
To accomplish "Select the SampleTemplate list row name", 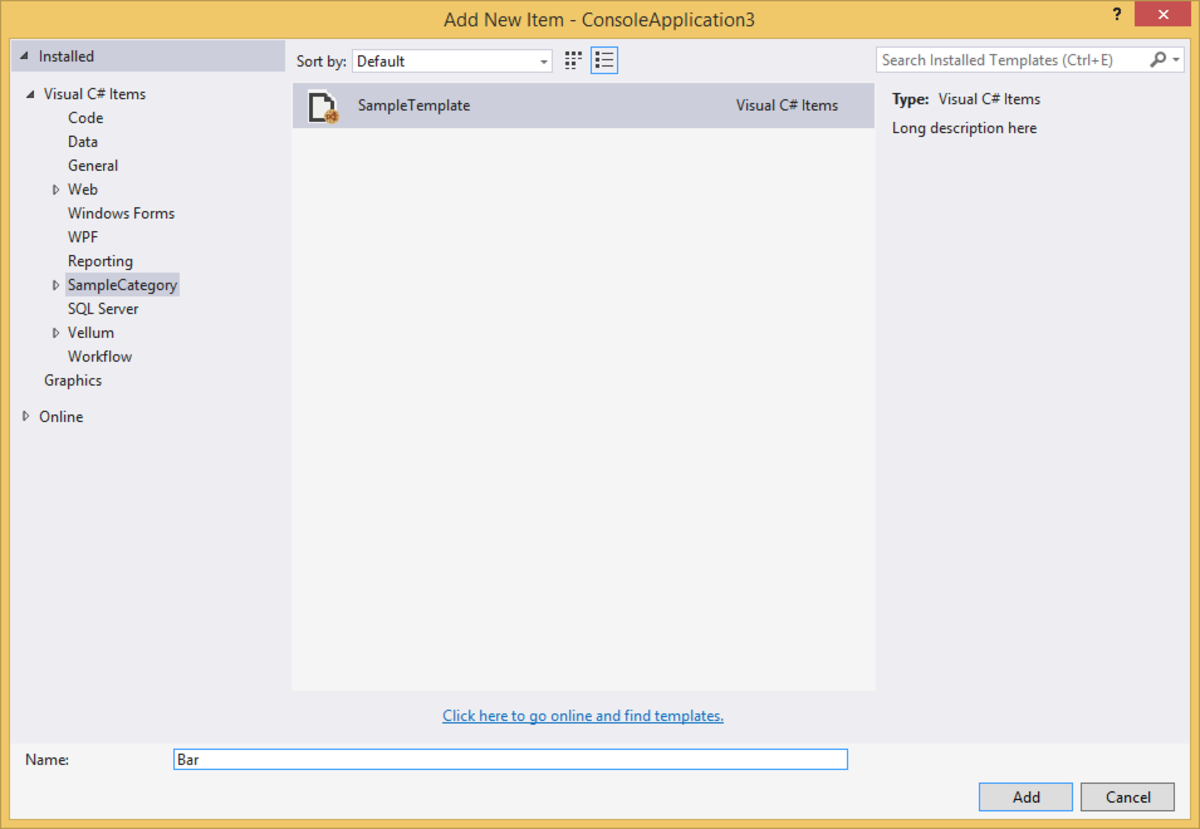I will pos(414,105).
